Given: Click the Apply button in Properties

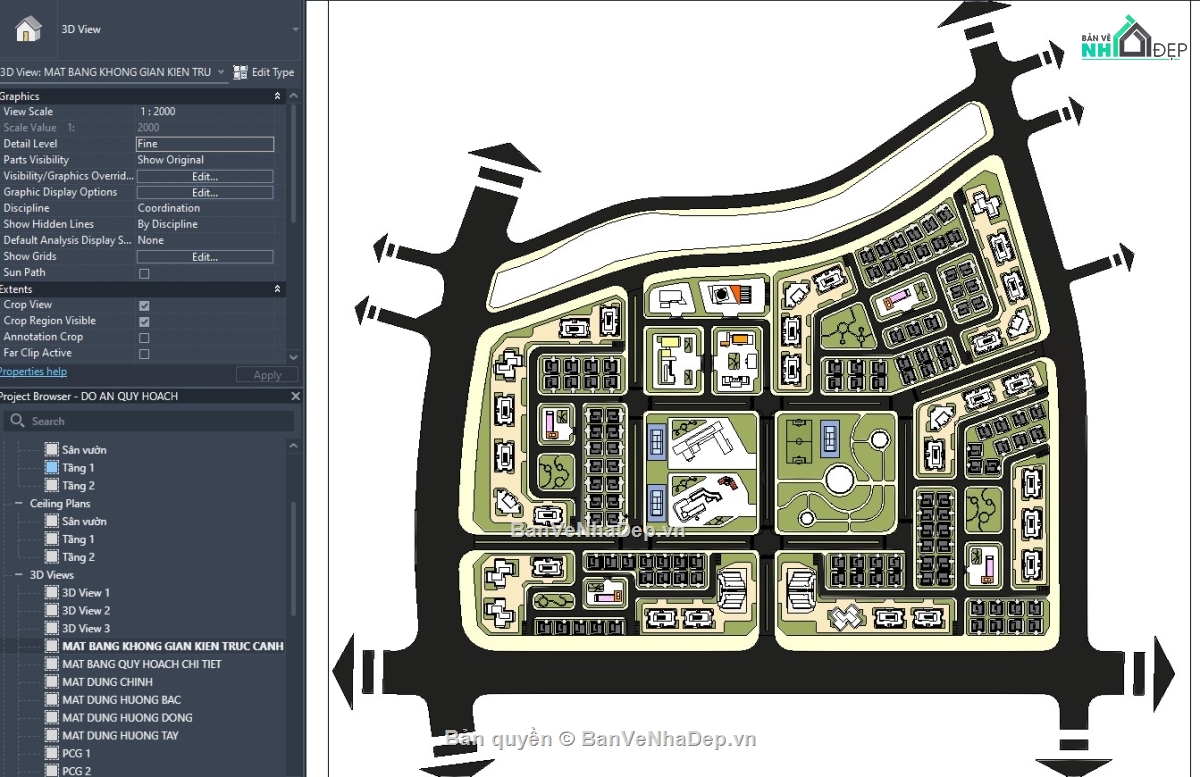Looking at the screenshot, I should point(267,375).
